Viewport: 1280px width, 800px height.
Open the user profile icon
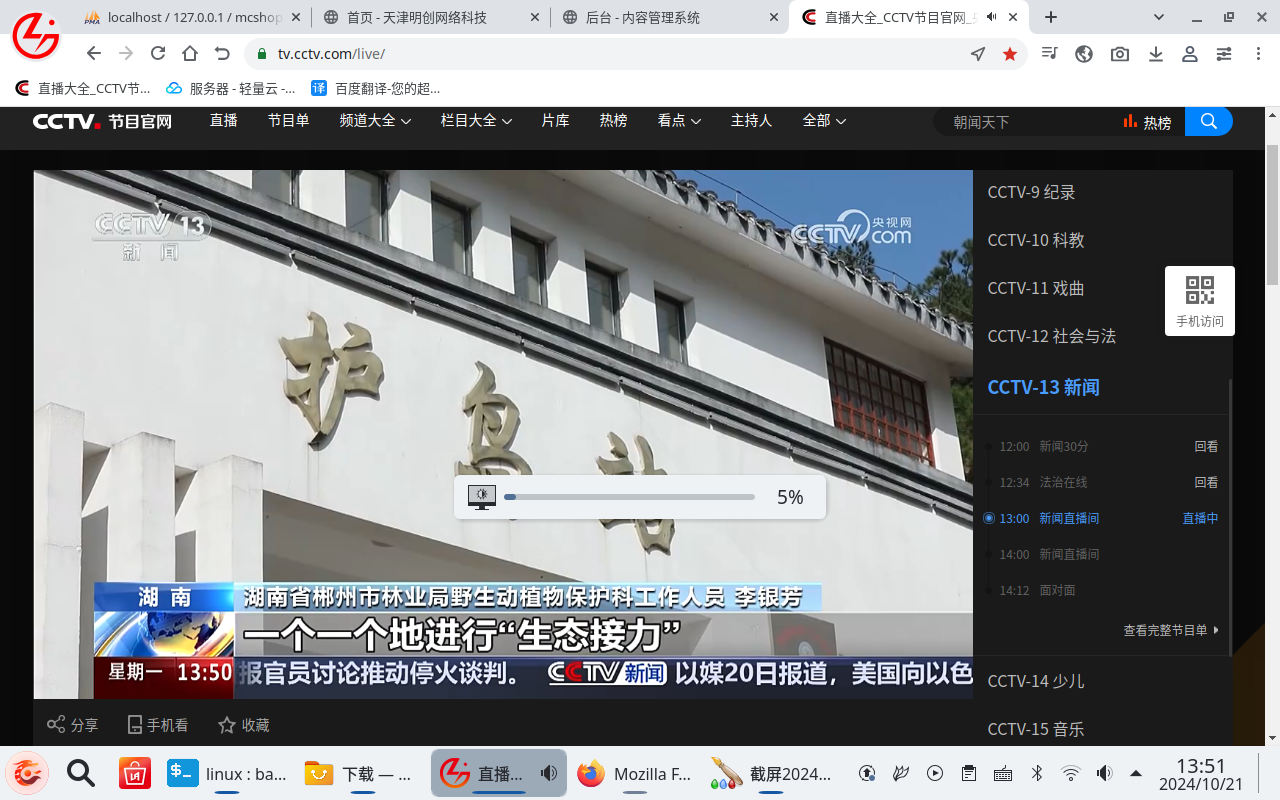(1190, 54)
